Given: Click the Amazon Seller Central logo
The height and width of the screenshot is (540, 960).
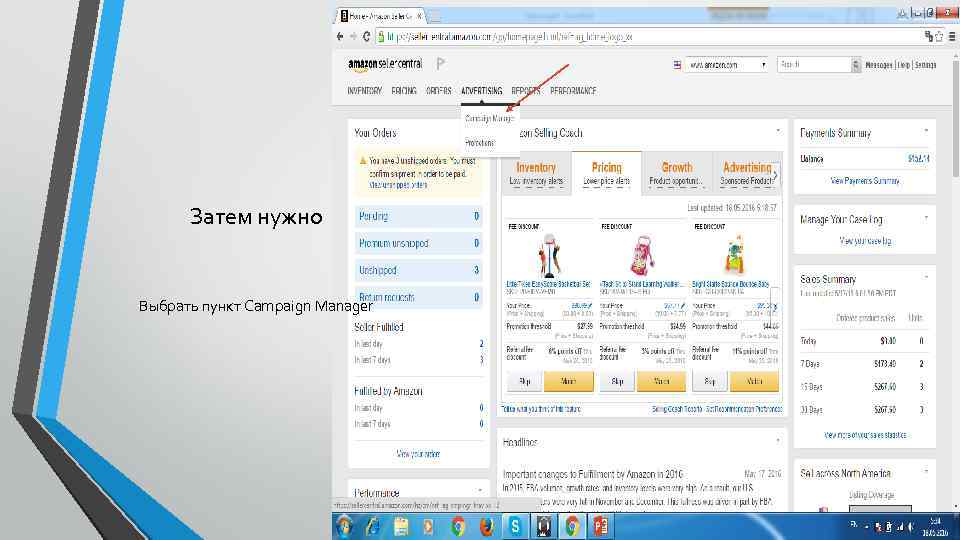Looking at the screenshot, I should point(384,64).
